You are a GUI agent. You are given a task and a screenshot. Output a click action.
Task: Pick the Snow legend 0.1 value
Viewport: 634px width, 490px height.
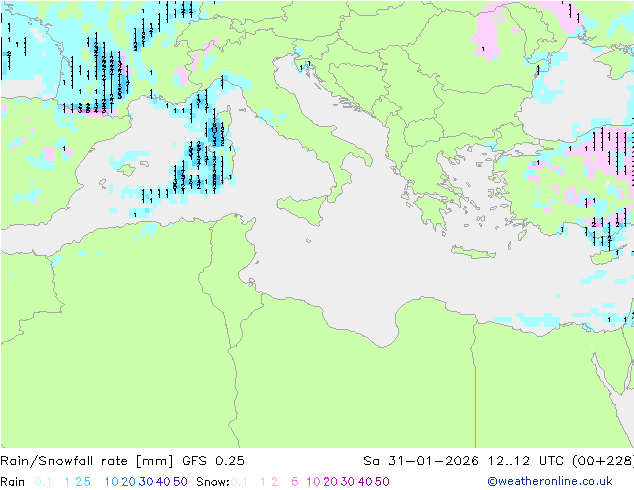[239, 482]
